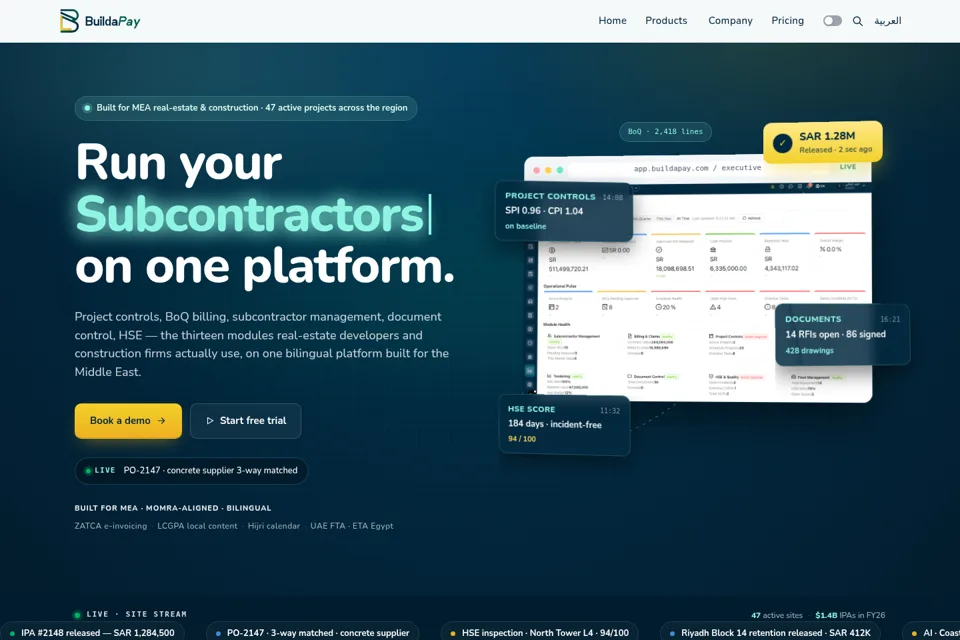The image size is (960, 640).
Task: Select the BoQ 2,418 lines pill
Action: pyautogui.click(x=665, y=132)
